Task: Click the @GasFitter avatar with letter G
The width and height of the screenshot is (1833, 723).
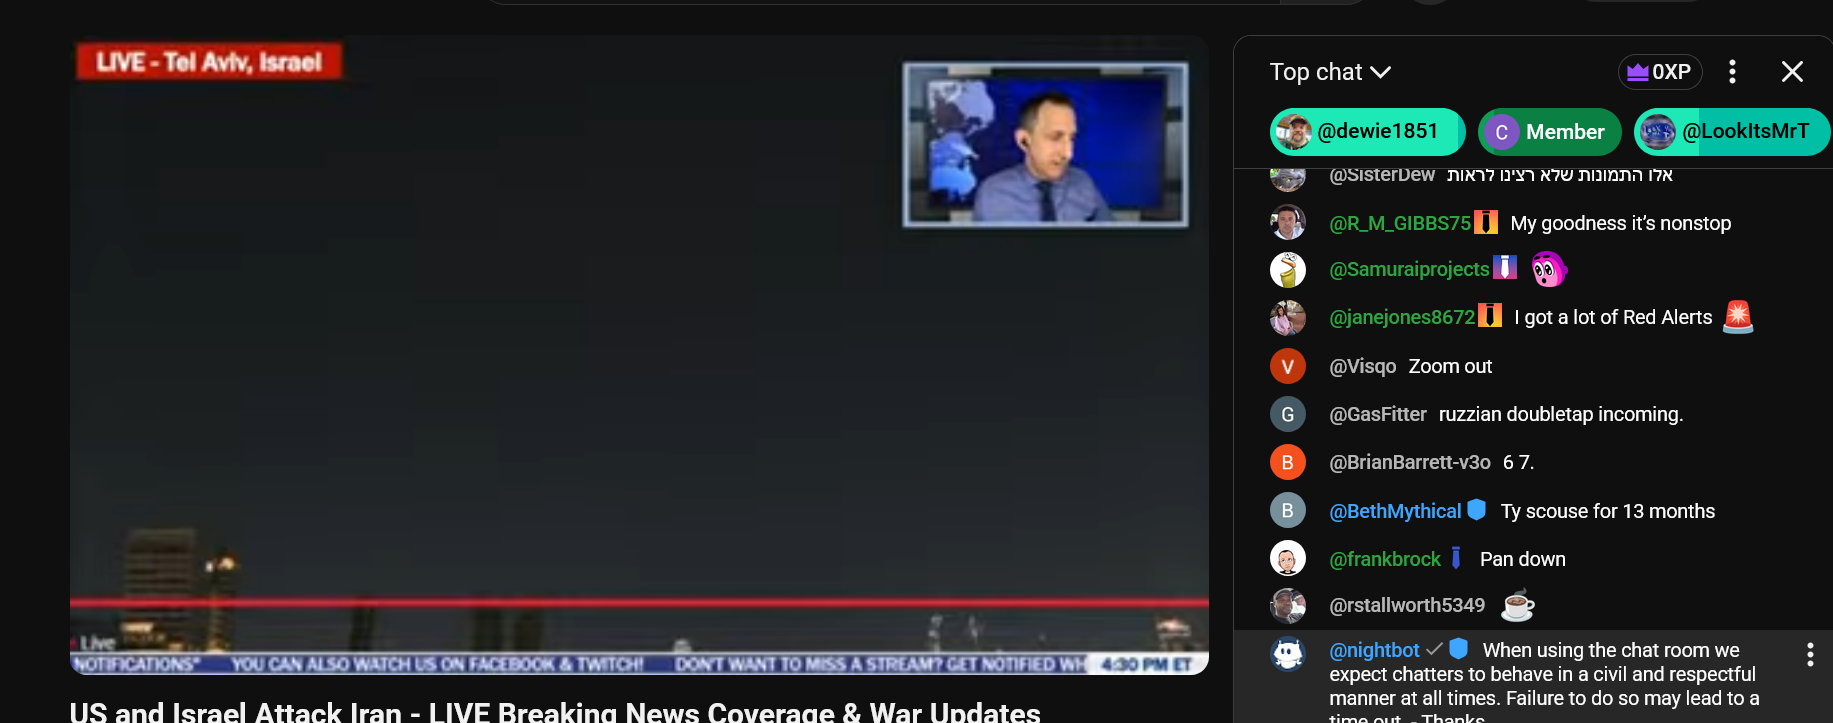Action: 1288,414
